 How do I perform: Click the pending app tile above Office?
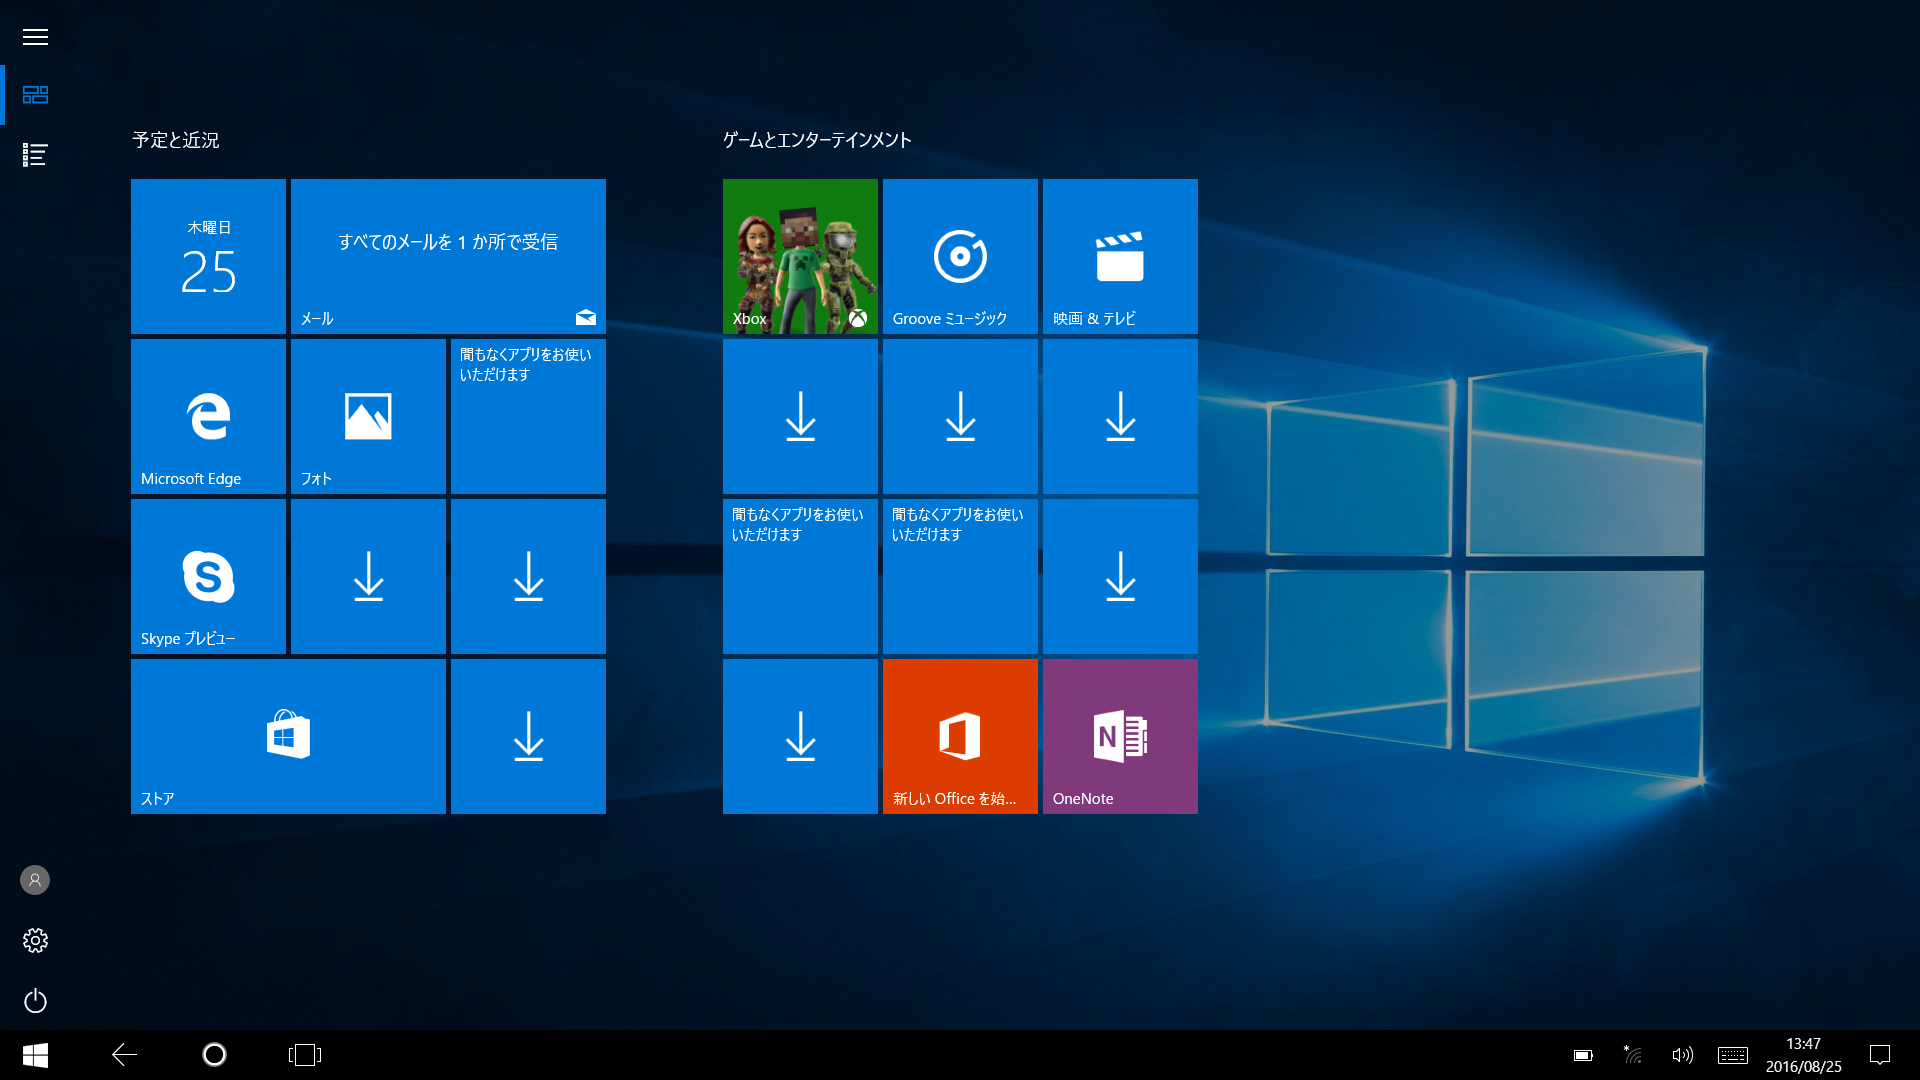coord(960,576)
